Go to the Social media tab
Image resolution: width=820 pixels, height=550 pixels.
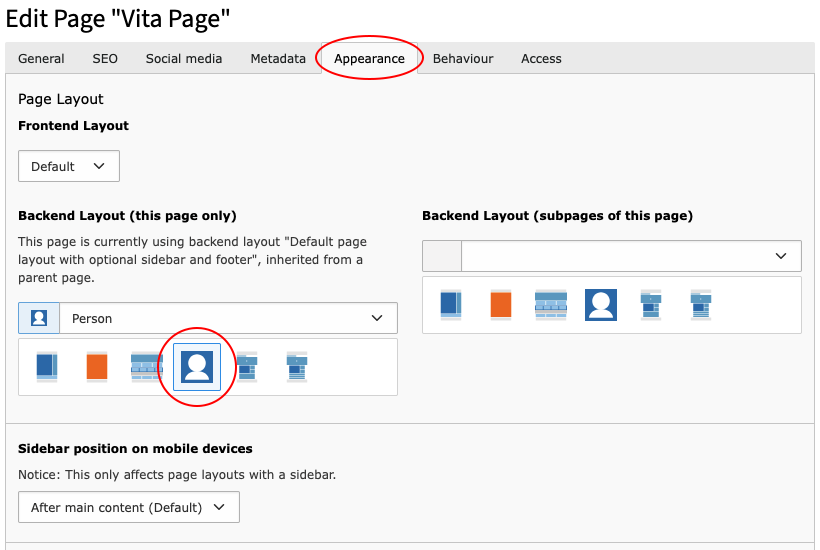184,59
